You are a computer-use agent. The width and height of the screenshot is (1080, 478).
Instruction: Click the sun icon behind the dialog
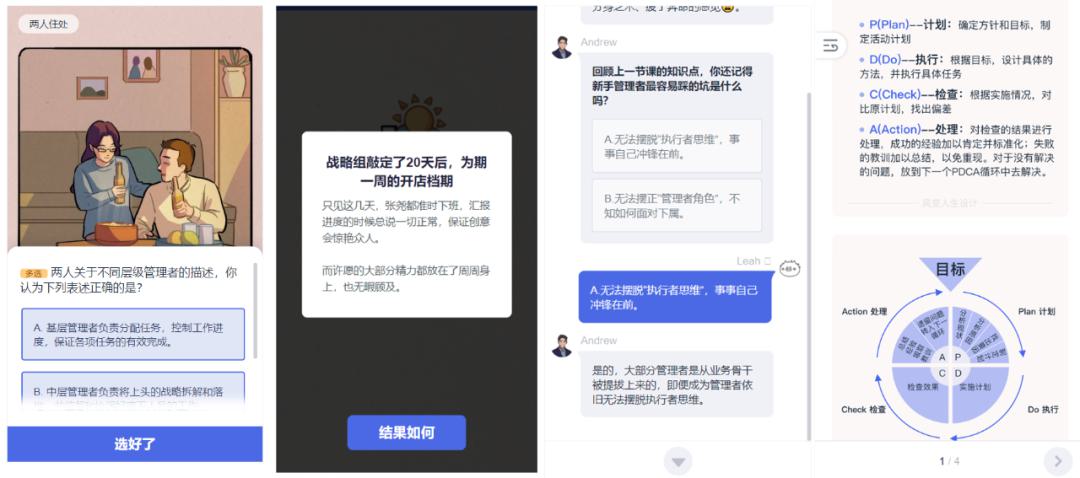[x=415, y=114]
